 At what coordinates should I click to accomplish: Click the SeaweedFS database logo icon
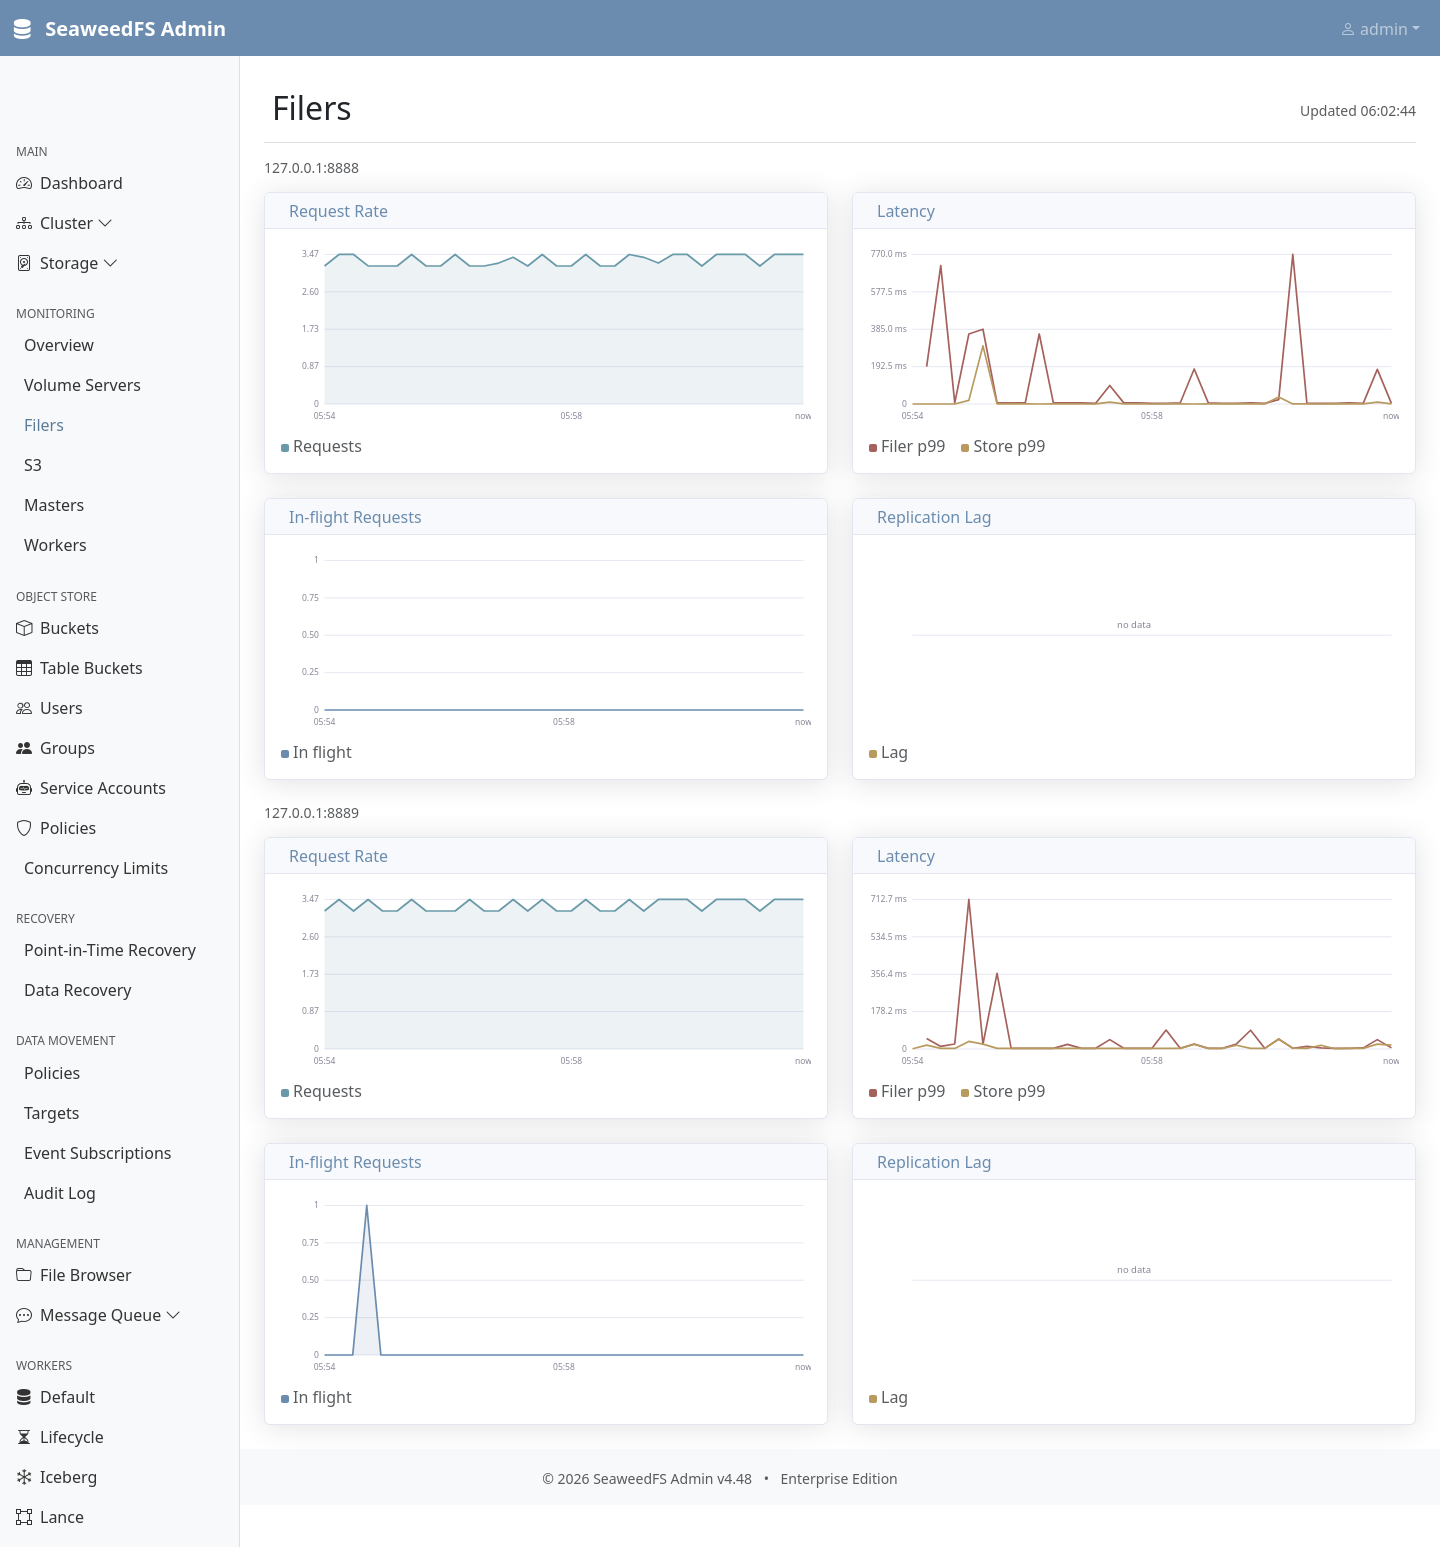click(22, 29)
